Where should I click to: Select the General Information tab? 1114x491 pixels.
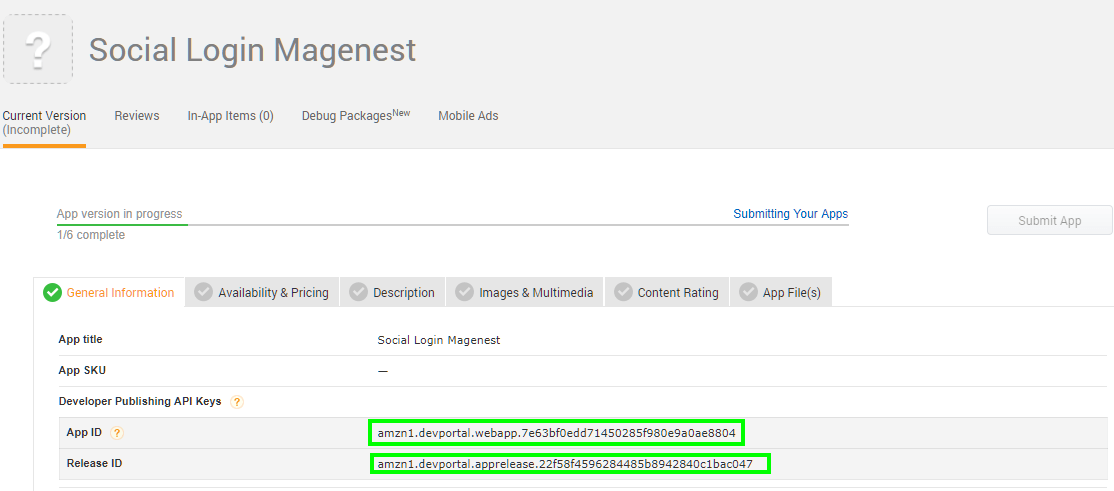coord(109,292)
